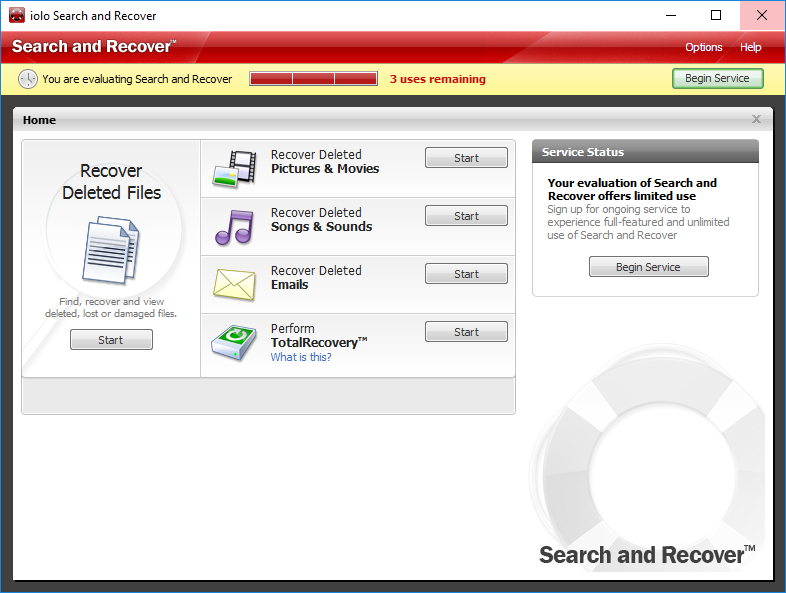The height and width of the screenshot is (593, 786).
Task: Click the 'Service Status' panel header
Action: coord(645,152)
